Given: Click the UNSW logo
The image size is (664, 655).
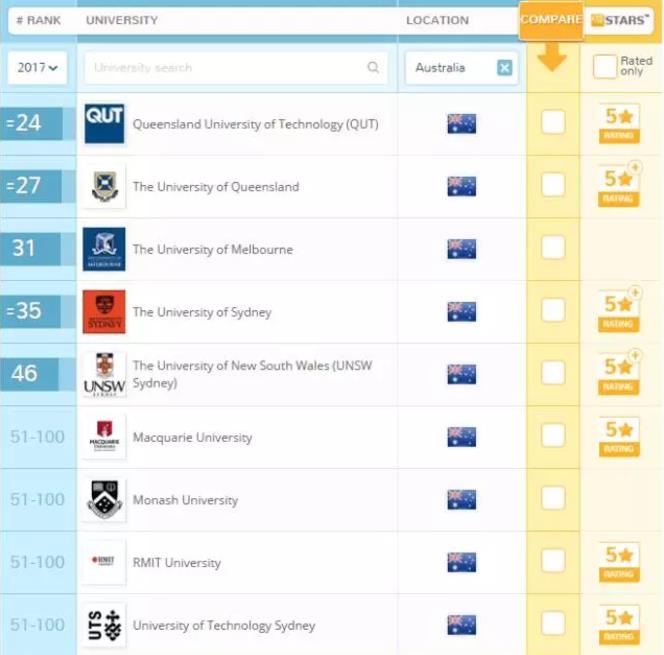Looking at the screenshot, I should (x=104, y=374).
